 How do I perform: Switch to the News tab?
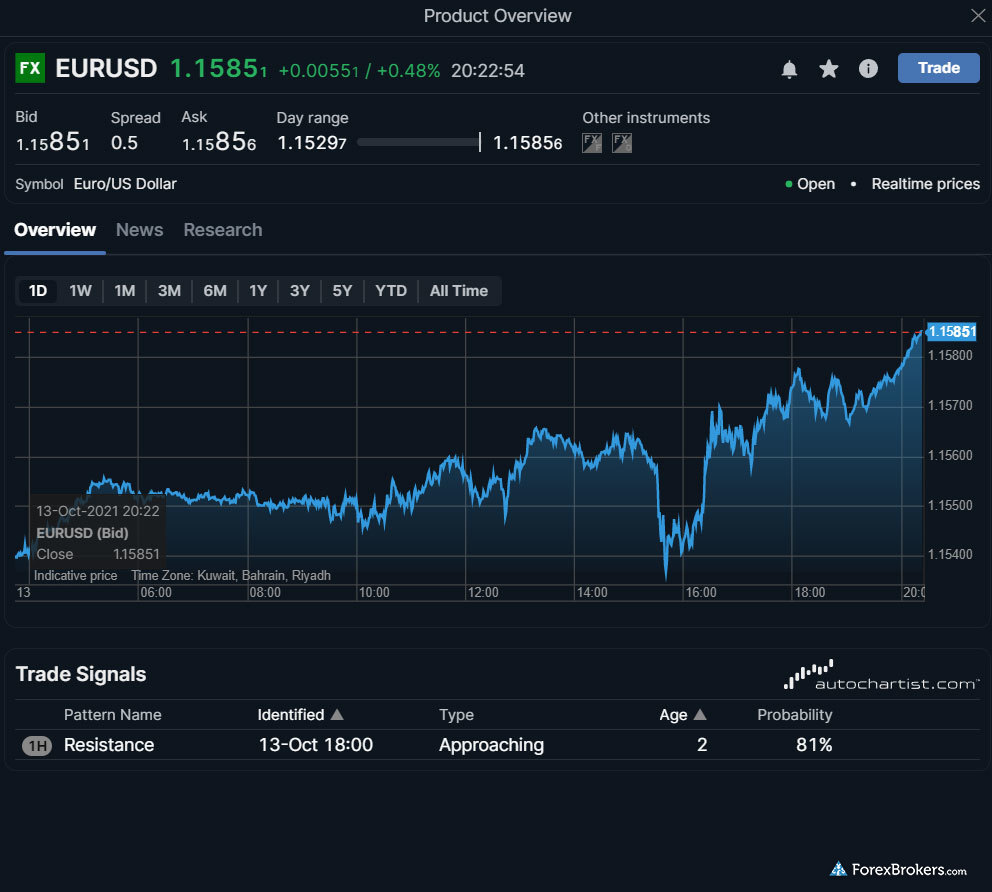(139, 230)
